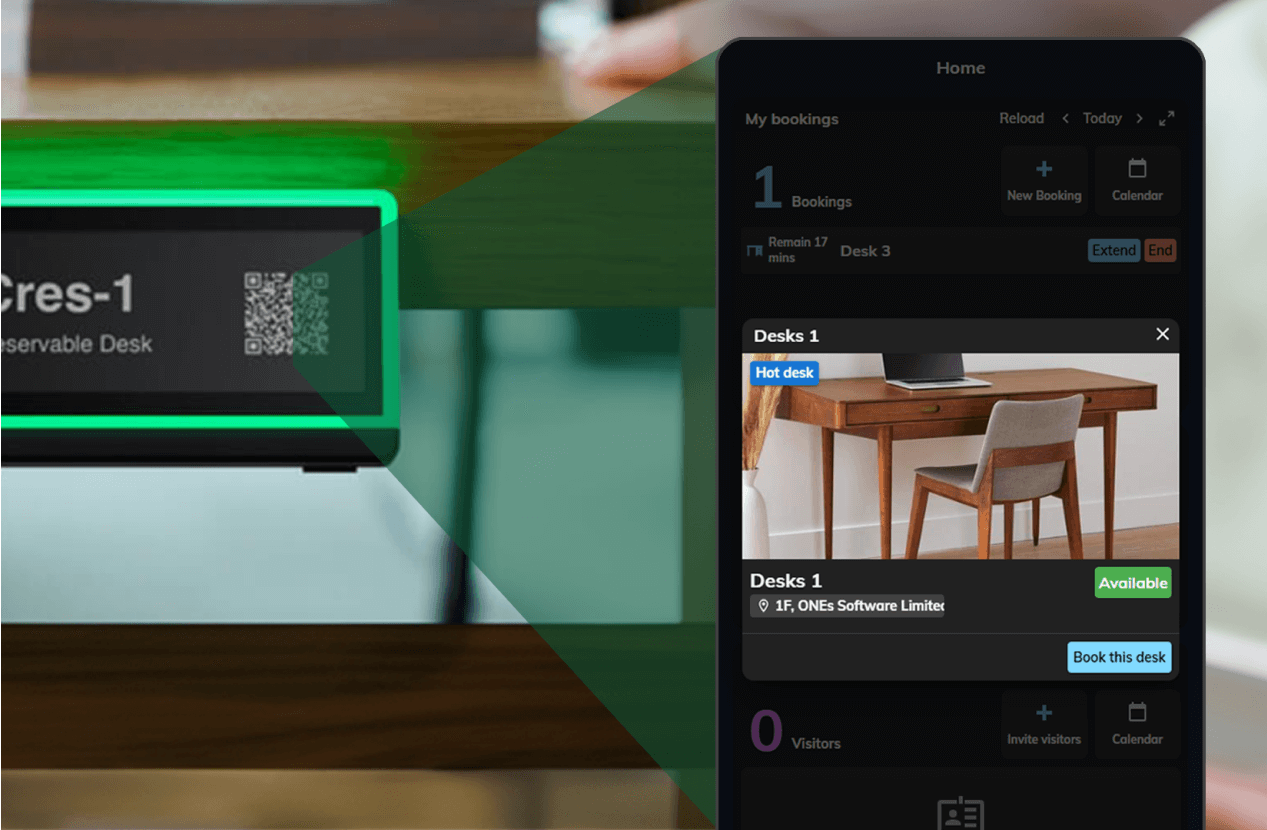
Task: Reload the bookings list
Action: click(1021, 118)
